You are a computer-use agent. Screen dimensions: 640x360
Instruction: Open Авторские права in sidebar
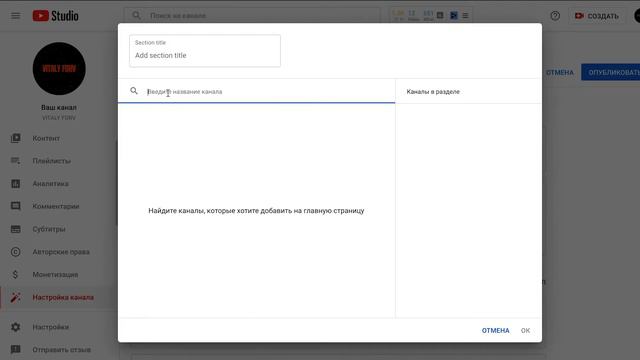(x=61, y=252)
